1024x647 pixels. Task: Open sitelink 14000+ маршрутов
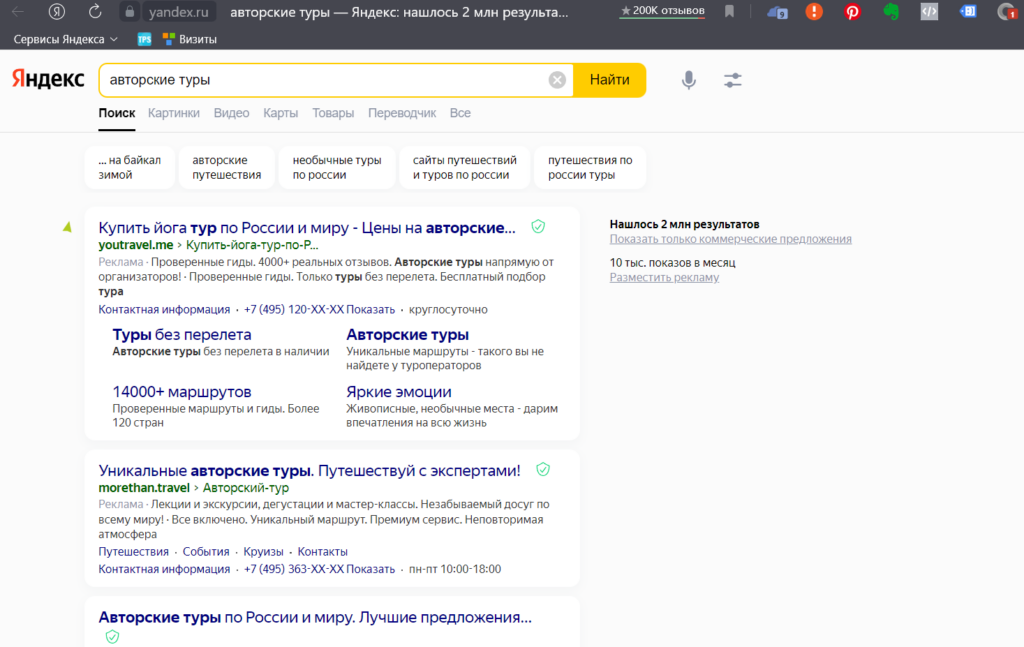tap(182, 392)
